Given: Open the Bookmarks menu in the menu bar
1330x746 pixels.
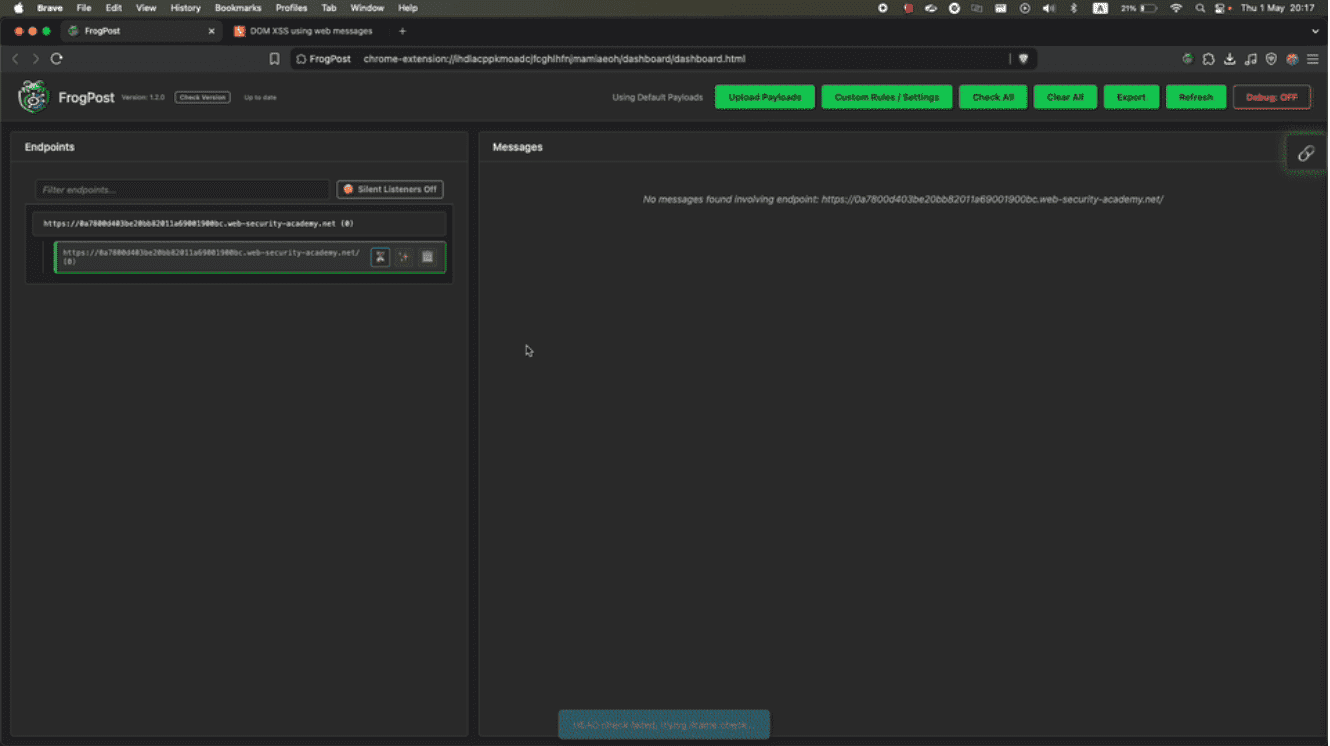Looking at the screenshot, I should tap(238, 8).
